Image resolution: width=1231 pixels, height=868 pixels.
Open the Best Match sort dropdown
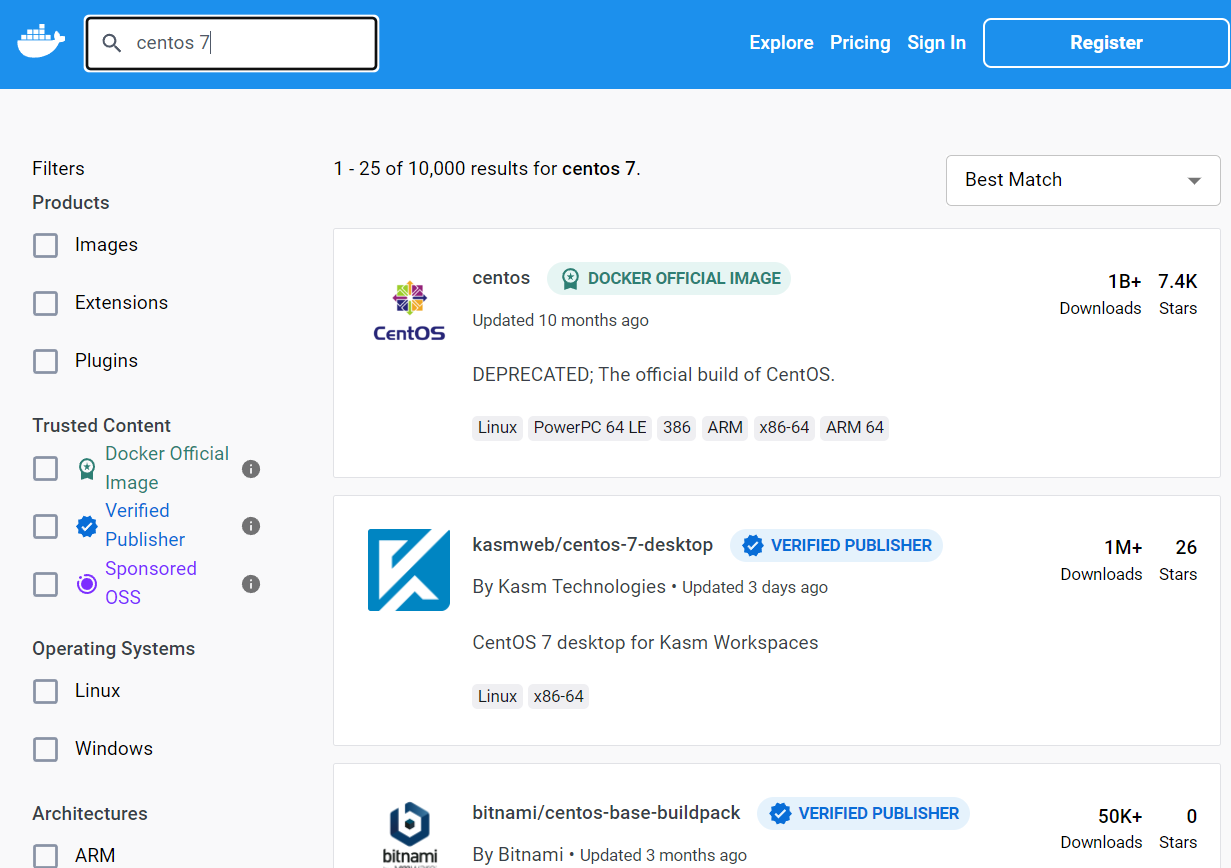1083,180
